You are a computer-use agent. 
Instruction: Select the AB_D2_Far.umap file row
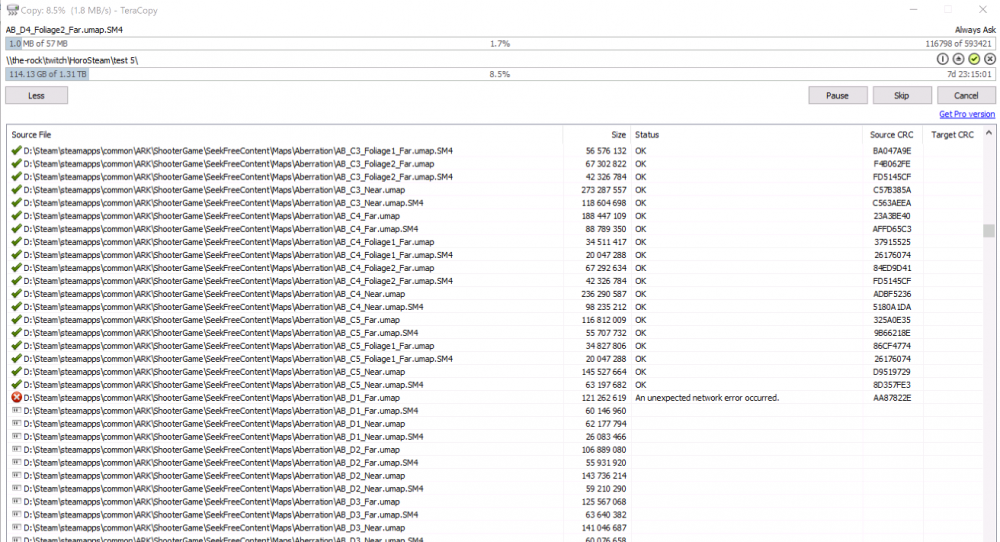(495, 450)
